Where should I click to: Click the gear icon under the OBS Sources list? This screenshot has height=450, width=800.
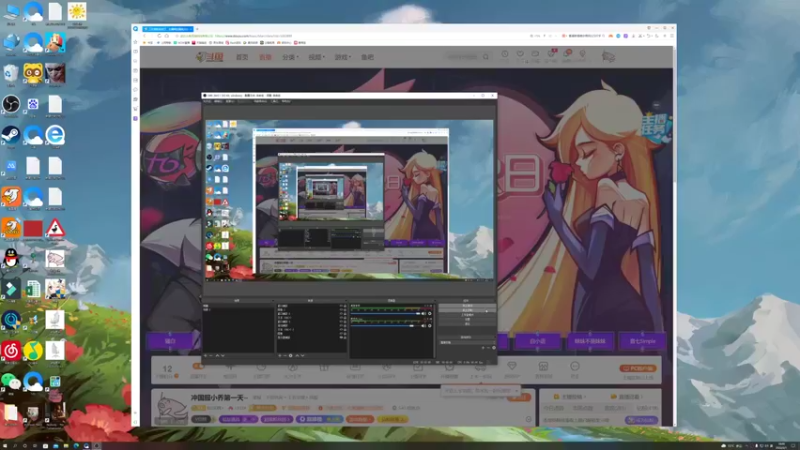(x=291, y=355)
